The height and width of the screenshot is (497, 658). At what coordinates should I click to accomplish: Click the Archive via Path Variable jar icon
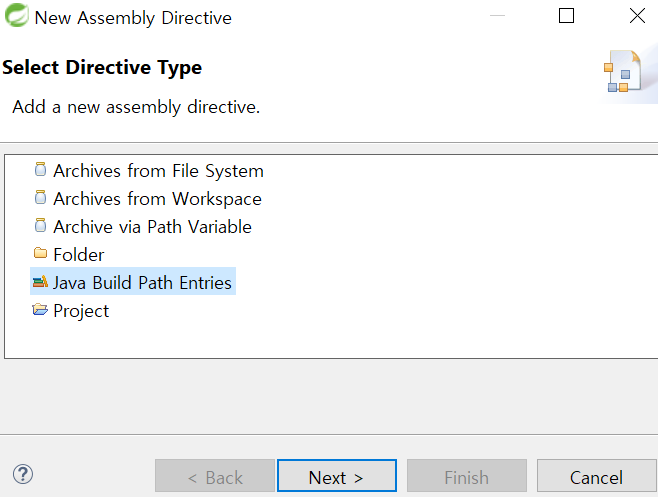click(40, 225)
